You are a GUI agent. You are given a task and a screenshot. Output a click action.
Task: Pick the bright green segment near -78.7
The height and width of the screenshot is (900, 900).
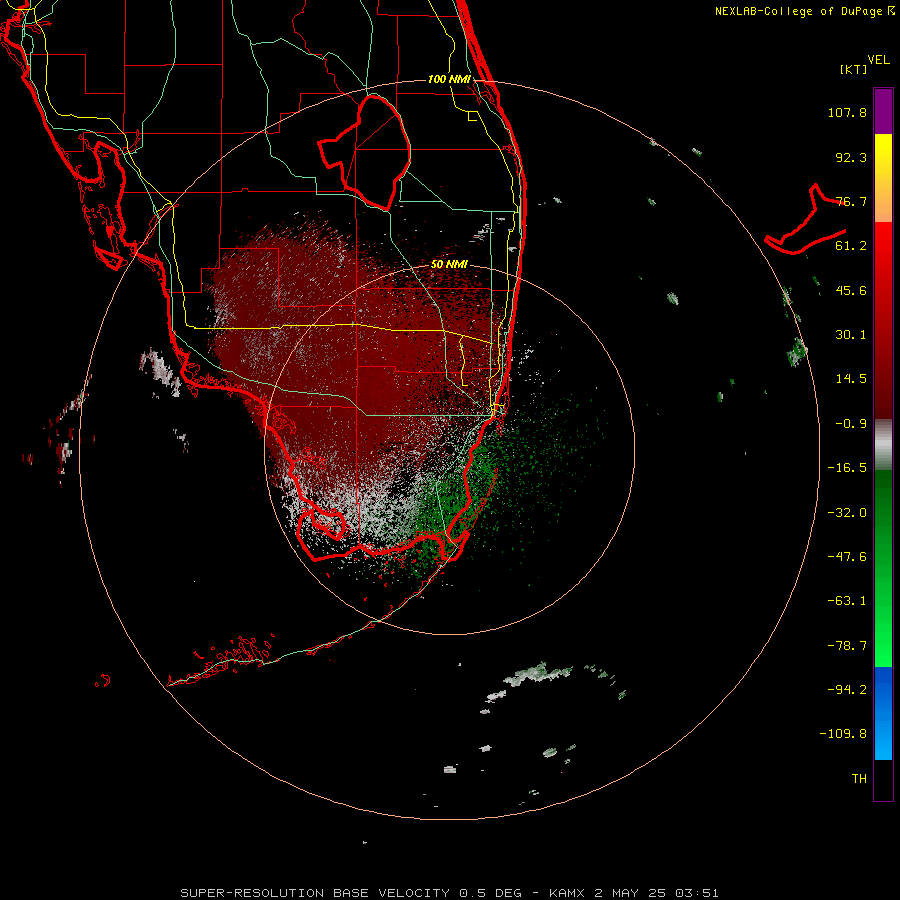pyautogui.click(x=883, y=646)
